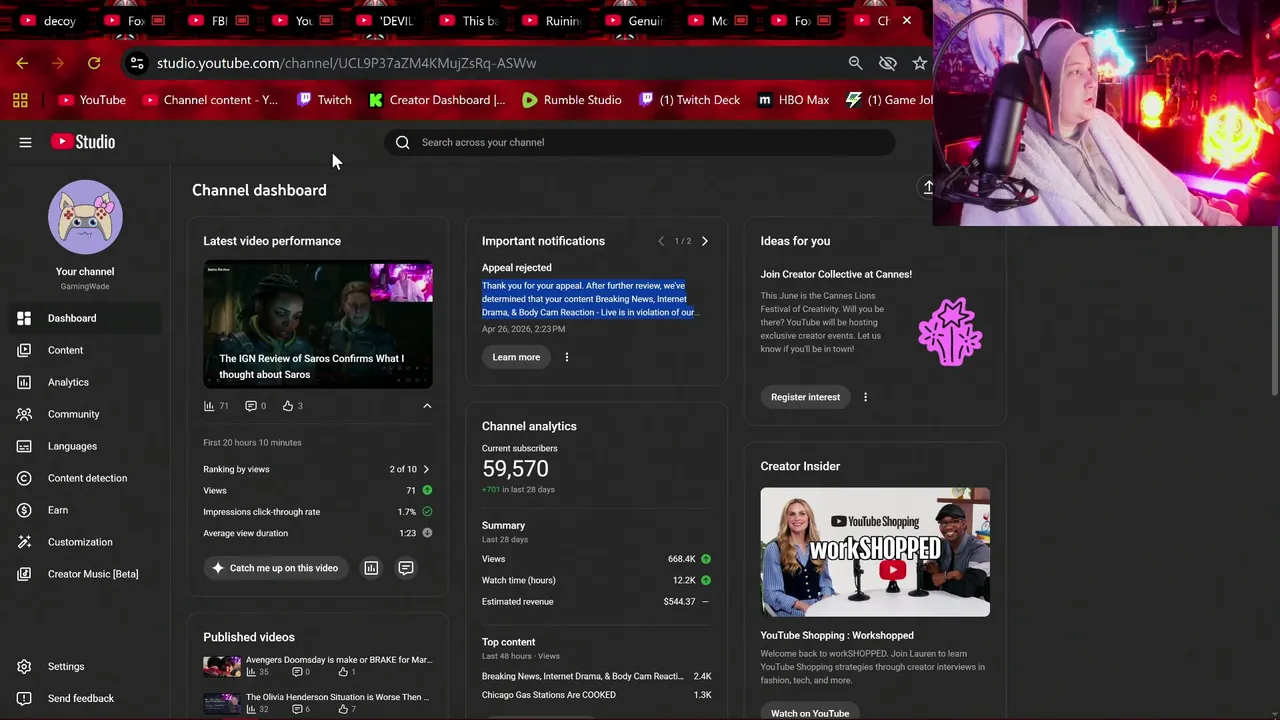Open Ideas for you card options menu
The width and height of the screenshot is (1280, 720).
pyautogui.click(x=865, y=397)
